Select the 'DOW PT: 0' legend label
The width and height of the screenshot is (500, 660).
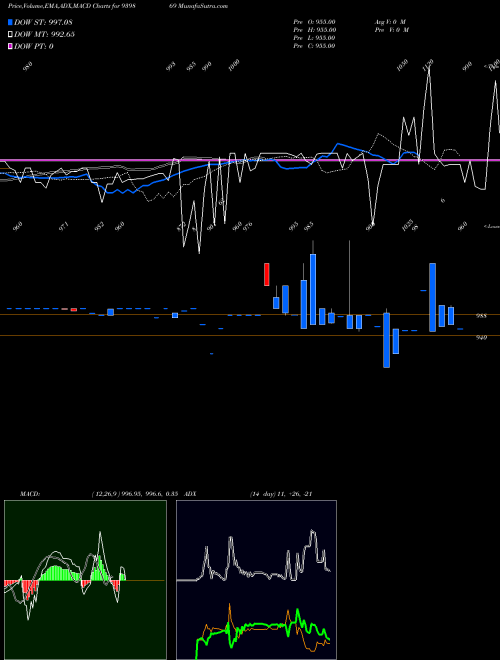pos(34,46)
